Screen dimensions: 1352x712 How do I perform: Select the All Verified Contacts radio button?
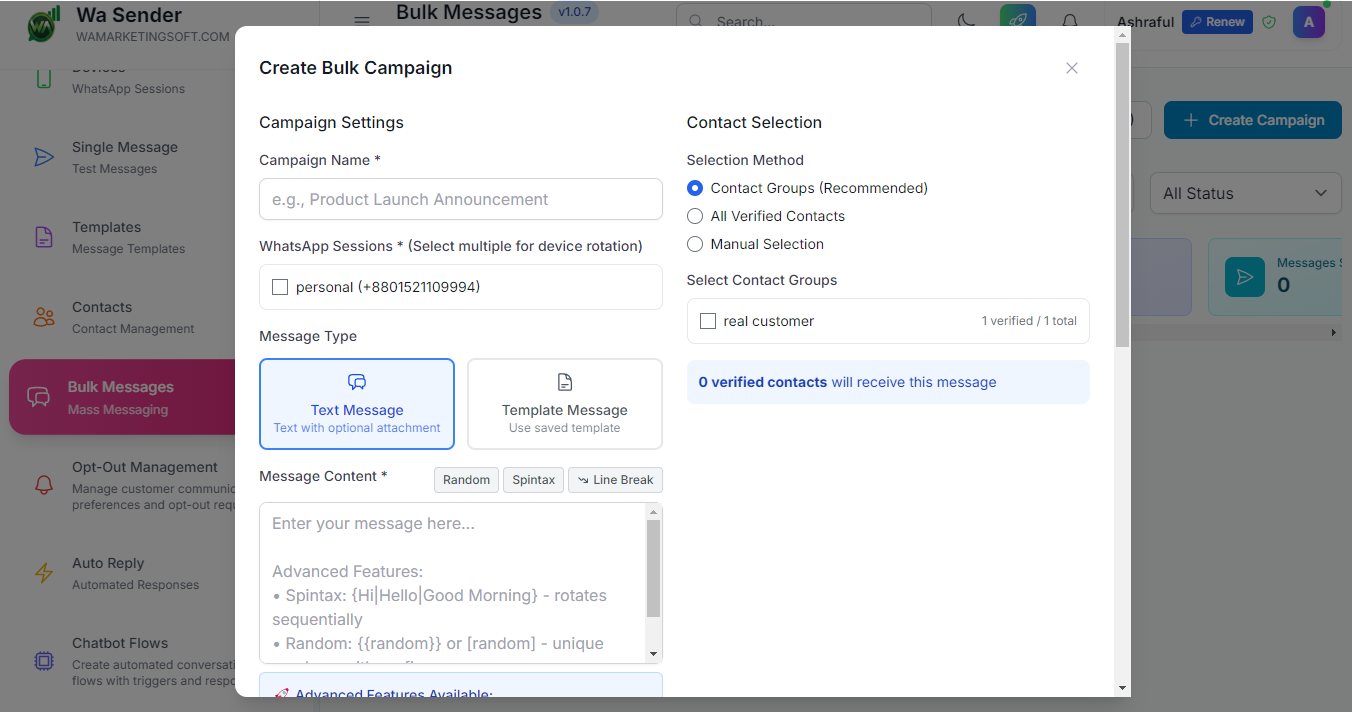click(x=695, y=216)
